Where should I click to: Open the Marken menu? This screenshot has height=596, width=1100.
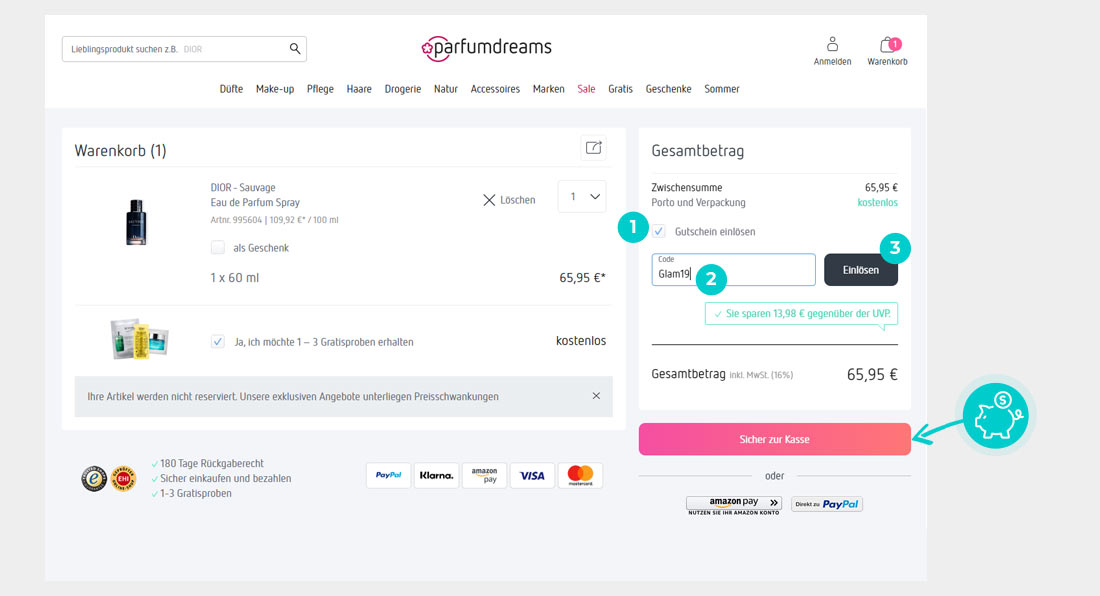(x=549, y=89)
